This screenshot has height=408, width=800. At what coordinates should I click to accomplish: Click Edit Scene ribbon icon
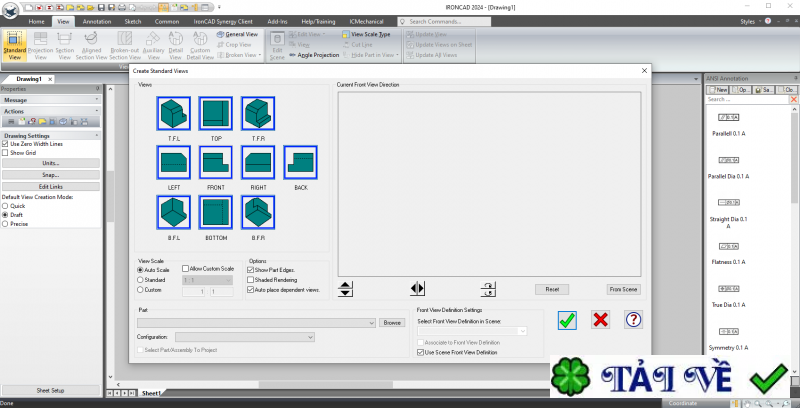277,45
